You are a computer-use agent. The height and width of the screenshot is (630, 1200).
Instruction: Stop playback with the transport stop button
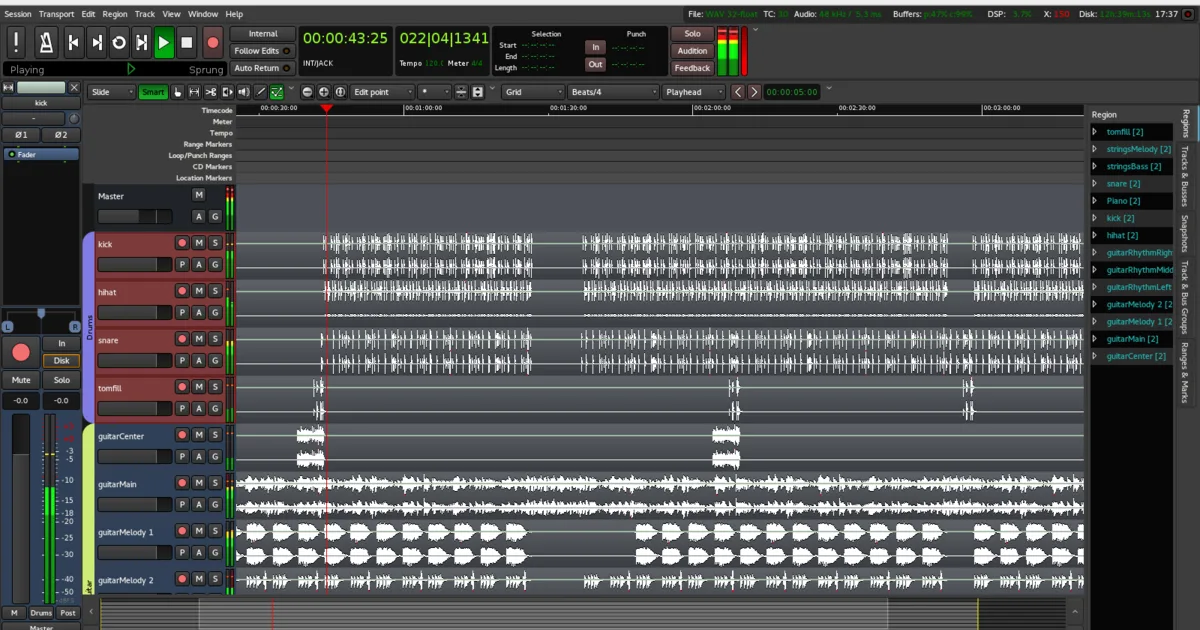(187, 43)
